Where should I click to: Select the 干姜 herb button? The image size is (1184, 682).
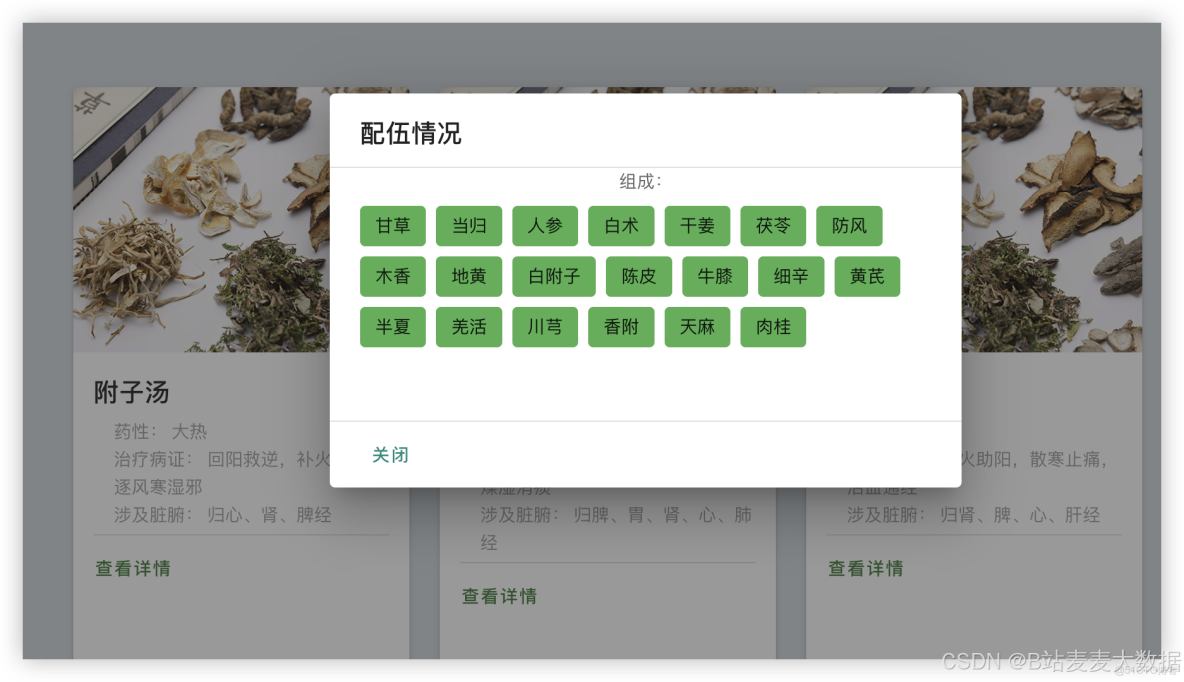[x=697, y=226]
